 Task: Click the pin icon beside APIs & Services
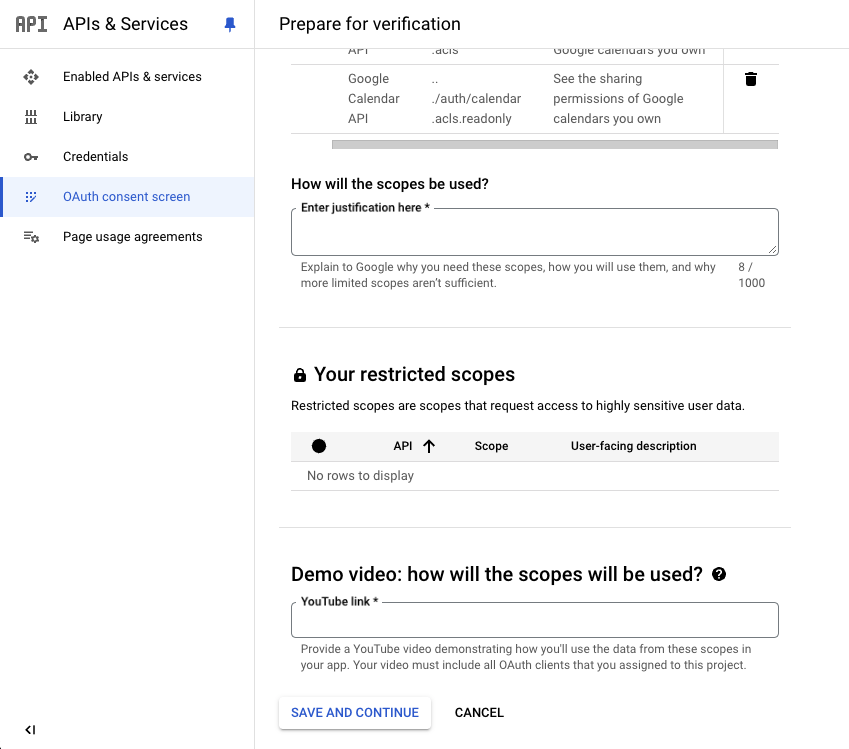230,24
